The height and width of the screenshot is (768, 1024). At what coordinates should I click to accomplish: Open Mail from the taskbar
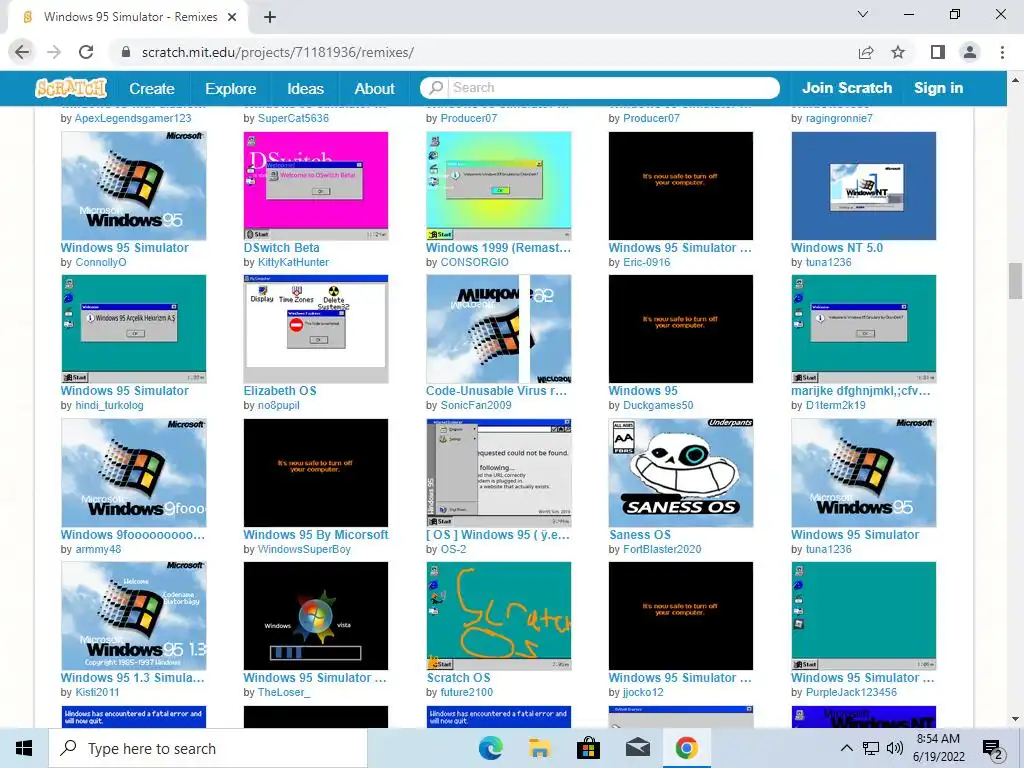coord(637,748)
